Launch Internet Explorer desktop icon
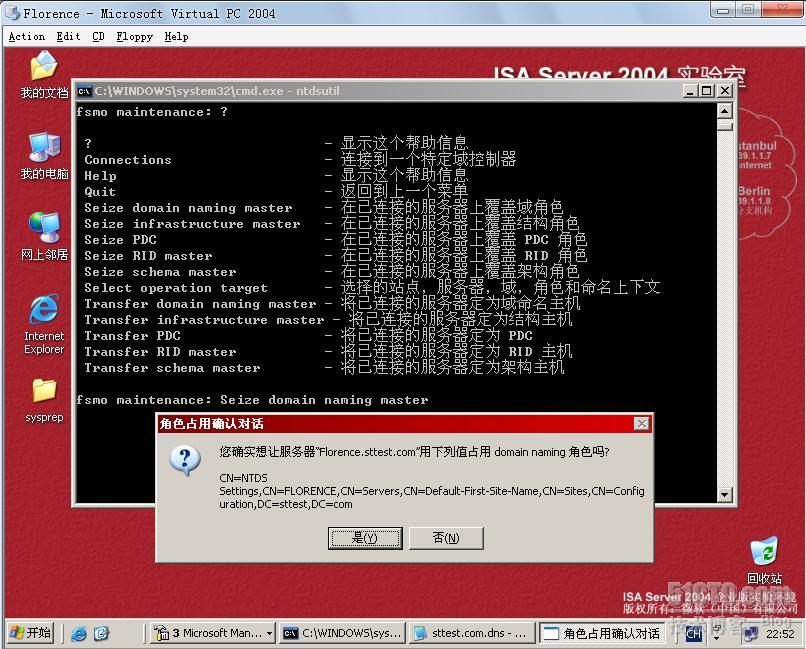 [44, 324]
